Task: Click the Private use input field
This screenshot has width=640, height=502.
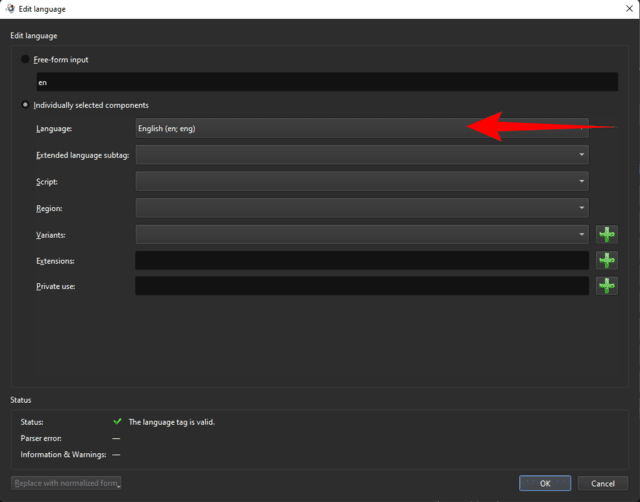Action: pyautogui.click(x=362, y=286)
